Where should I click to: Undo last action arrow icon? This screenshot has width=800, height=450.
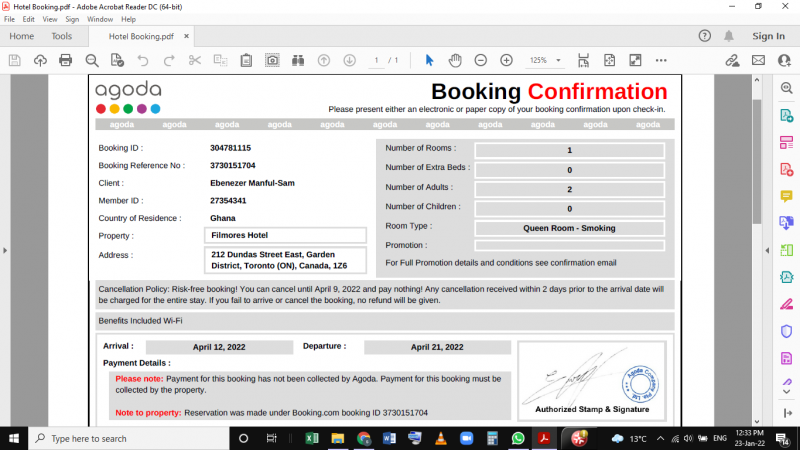(143, 60)
